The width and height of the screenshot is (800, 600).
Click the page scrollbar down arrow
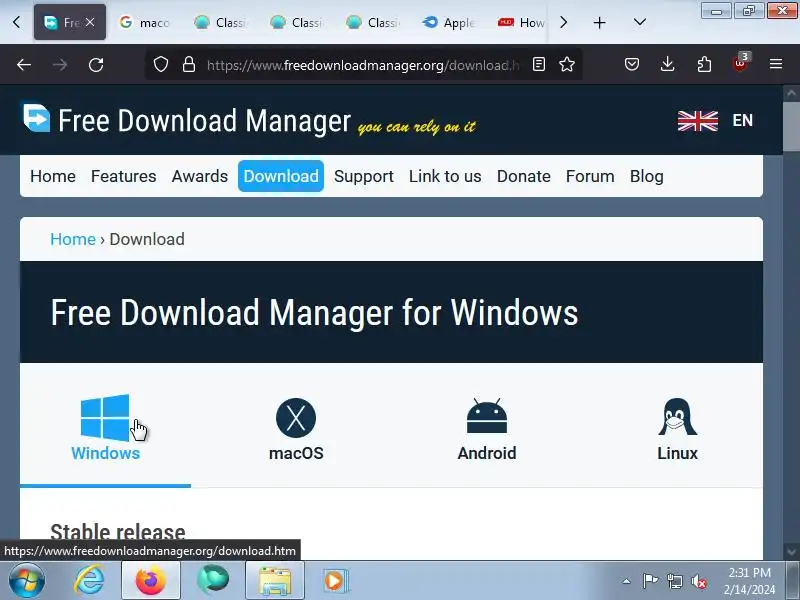point(791,552)
